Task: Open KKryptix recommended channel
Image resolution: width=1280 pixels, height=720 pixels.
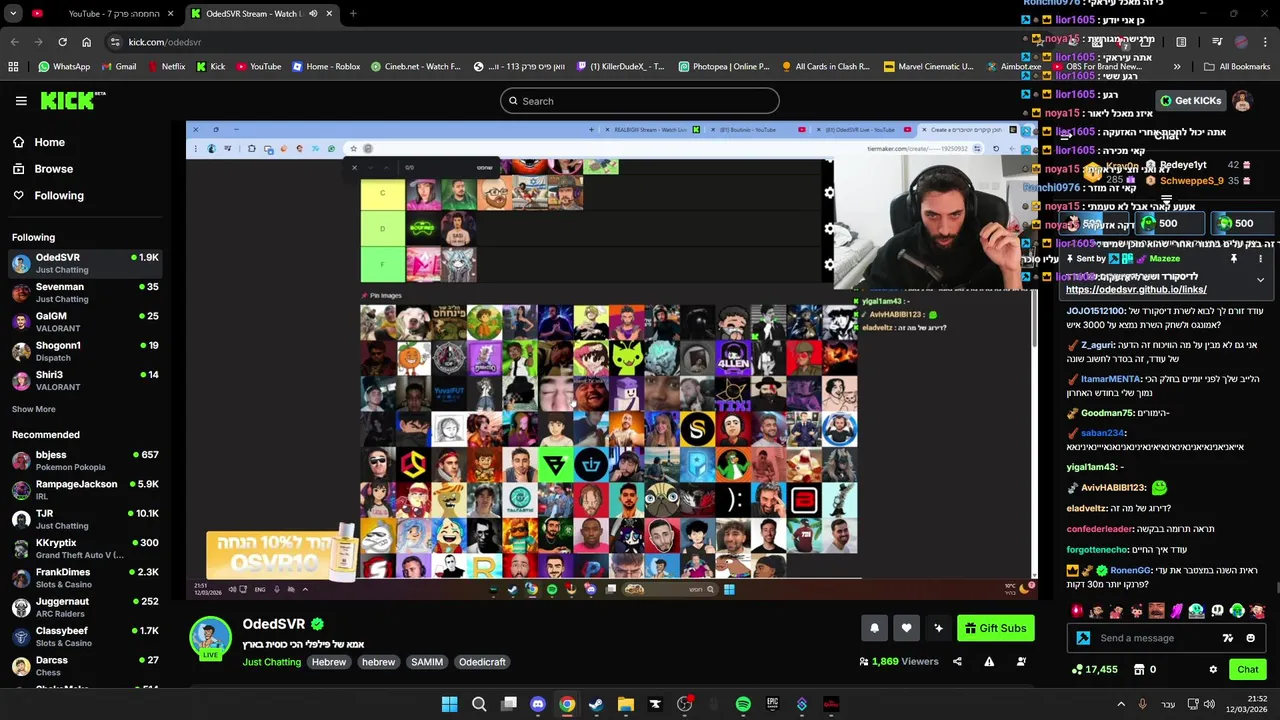Action: pos(84,549)
